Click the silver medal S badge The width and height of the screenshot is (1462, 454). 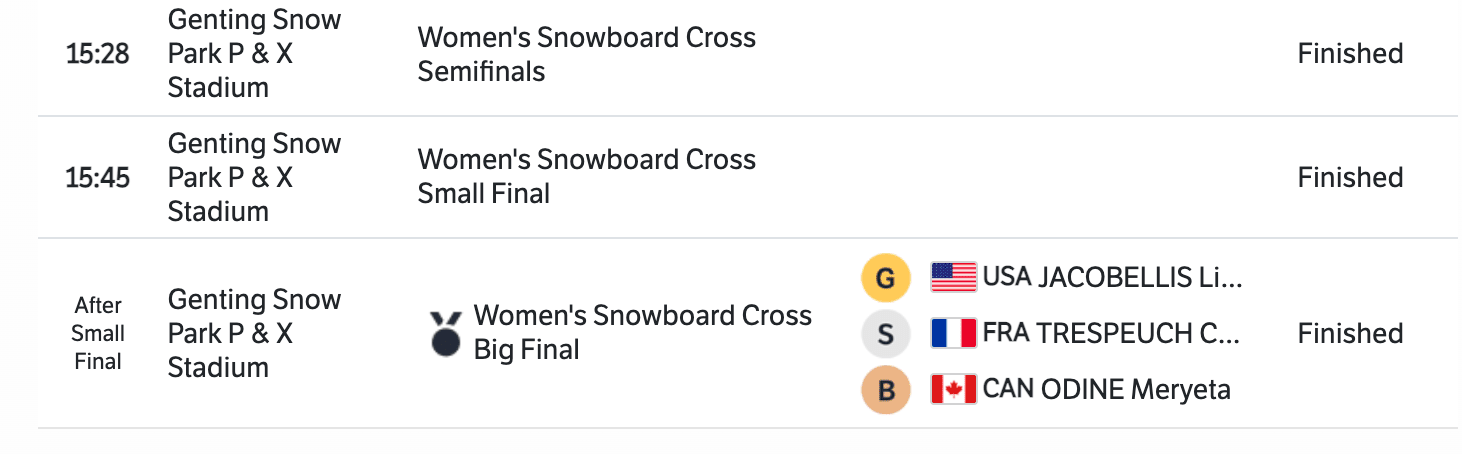[885, 334]
